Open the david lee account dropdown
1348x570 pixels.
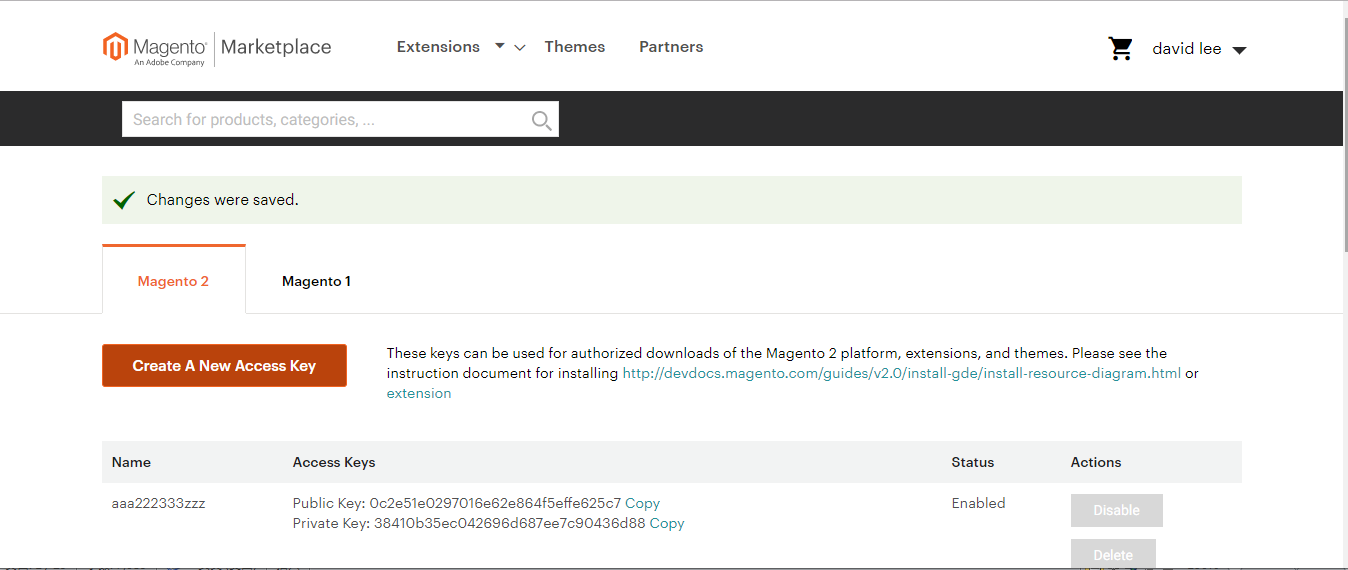[1199, 49]
